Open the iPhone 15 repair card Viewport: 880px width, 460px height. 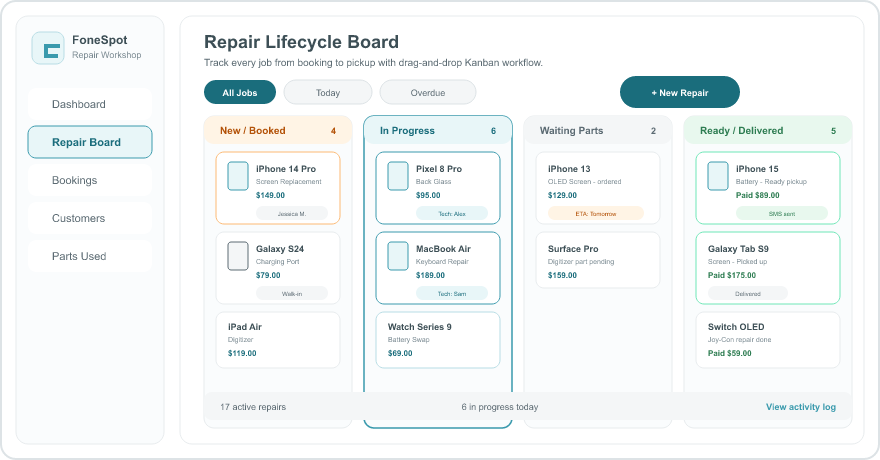coord(768,188)
